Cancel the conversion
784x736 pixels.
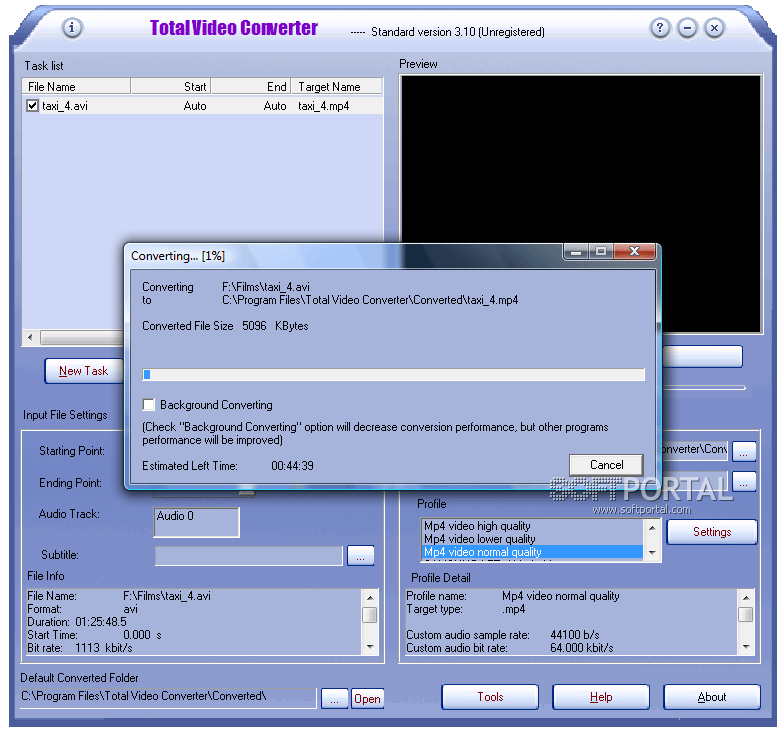point(606,465)
